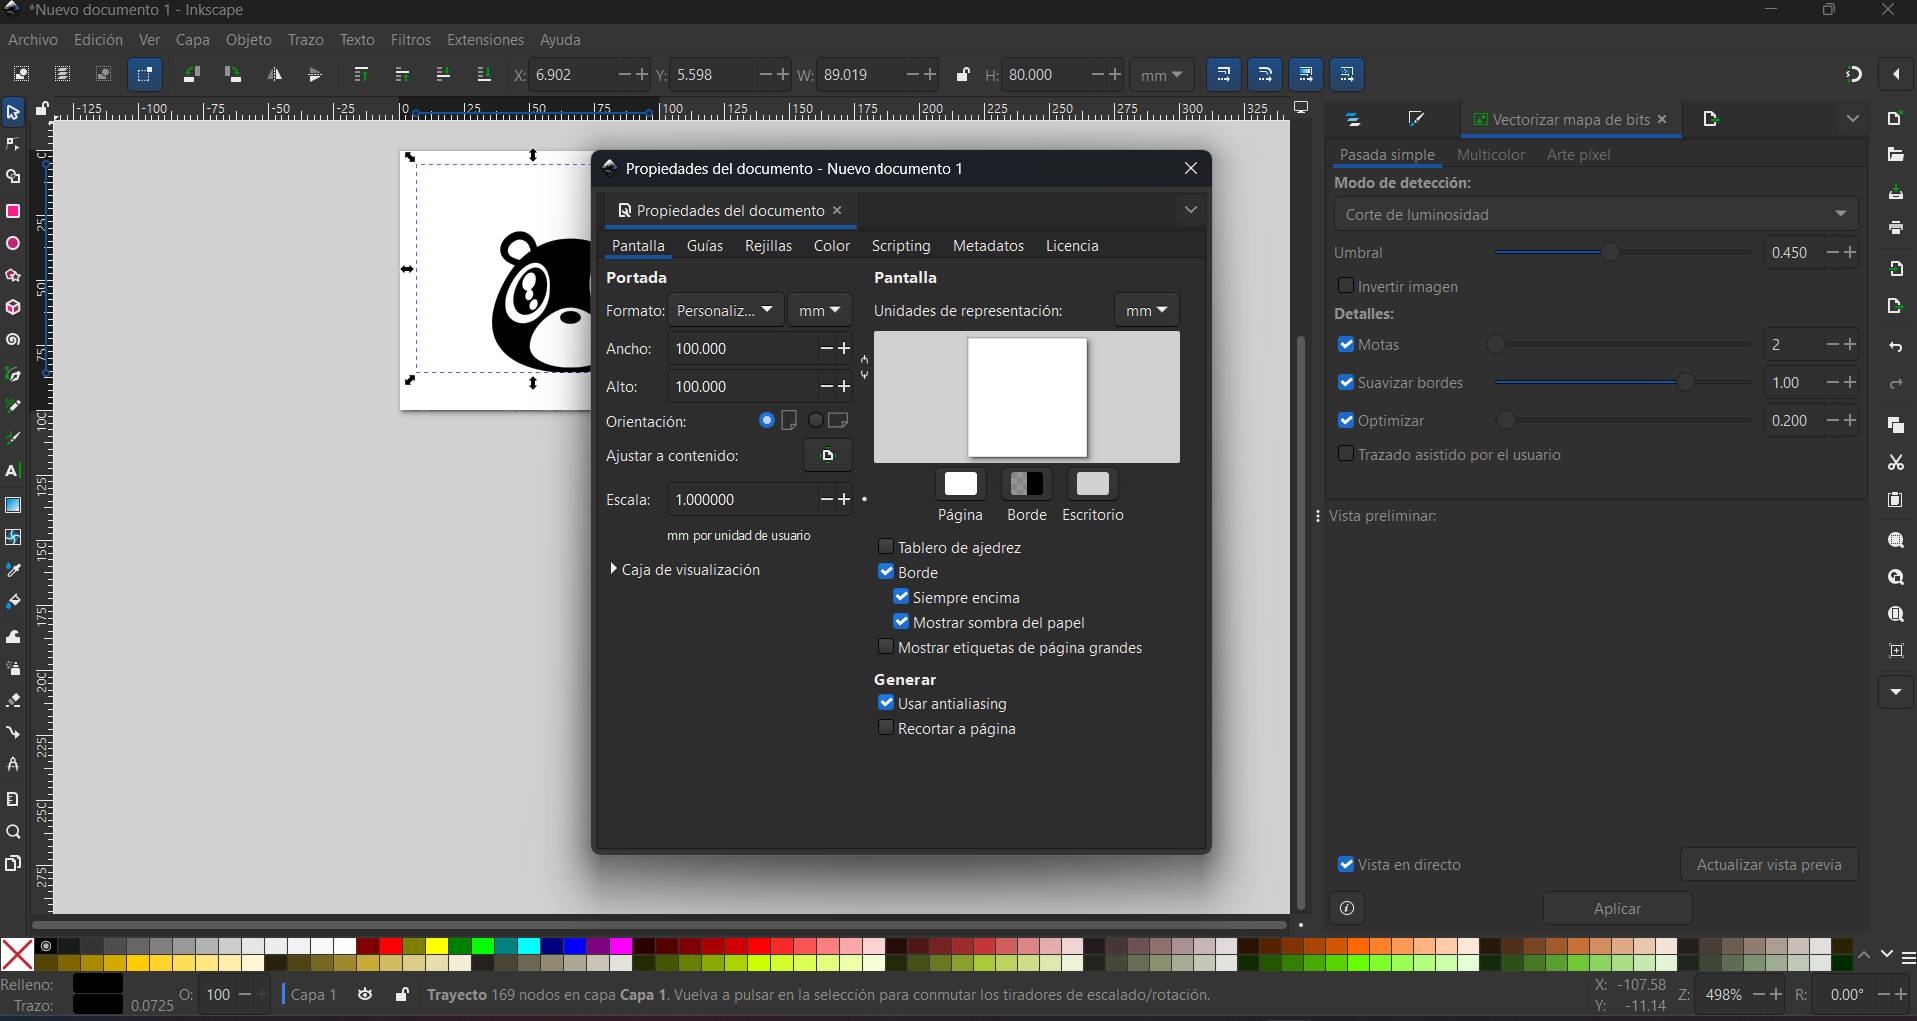Uncheck Vista en directo
This screenshot has width=1917, height=1021.
pos(1346,864)
